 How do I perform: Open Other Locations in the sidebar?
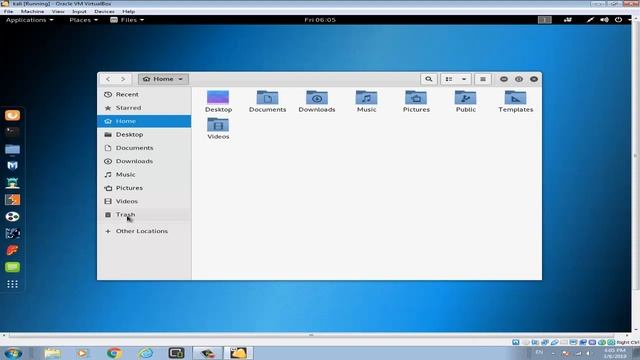144,231
